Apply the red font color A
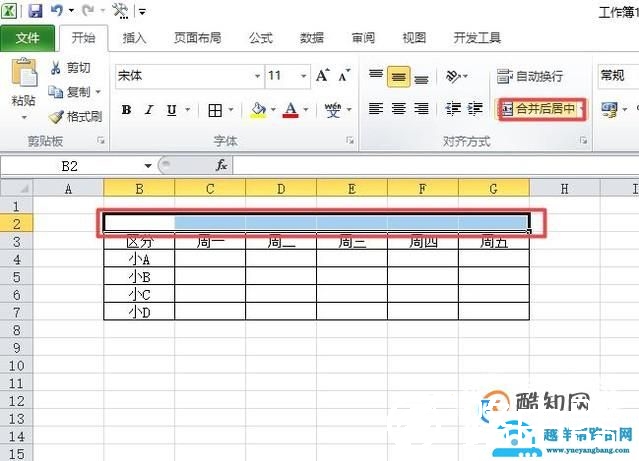Image resolution: width=639 pixels, height=461 pixels. pyautogui.click(x=290, y=110)
